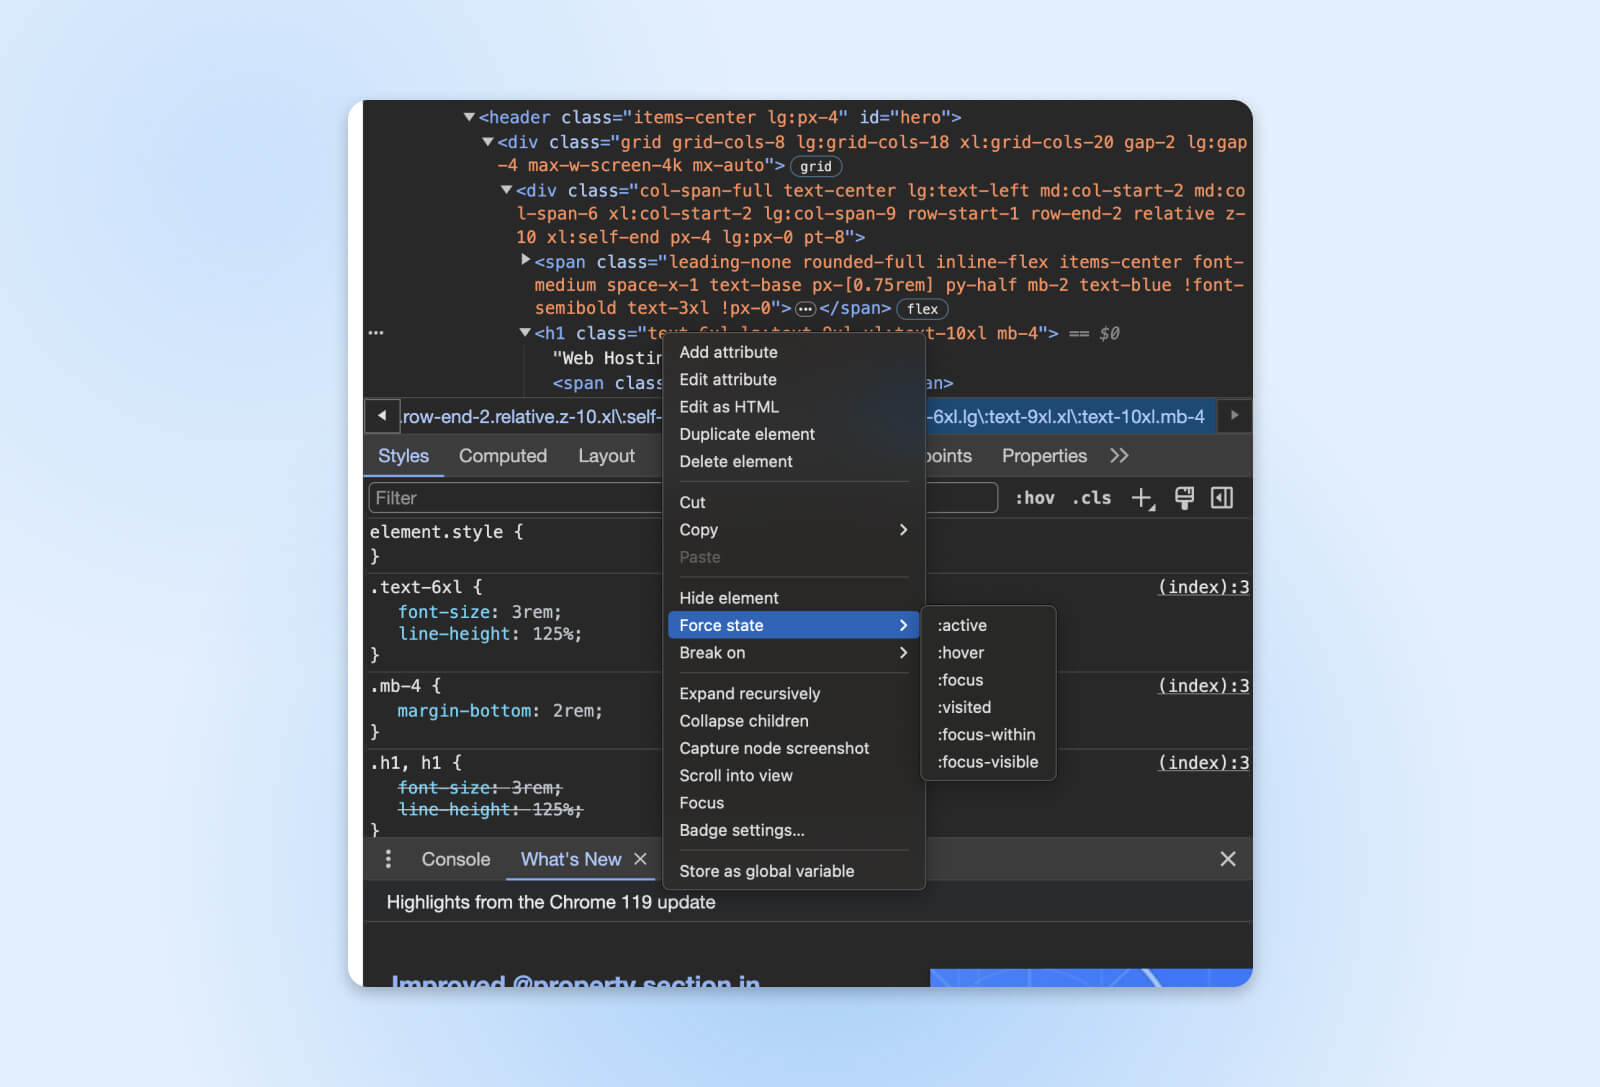Expand the leading-none span element
Image resolution: width=1600 pixels, height=1087 pixels.
point(525,260)
